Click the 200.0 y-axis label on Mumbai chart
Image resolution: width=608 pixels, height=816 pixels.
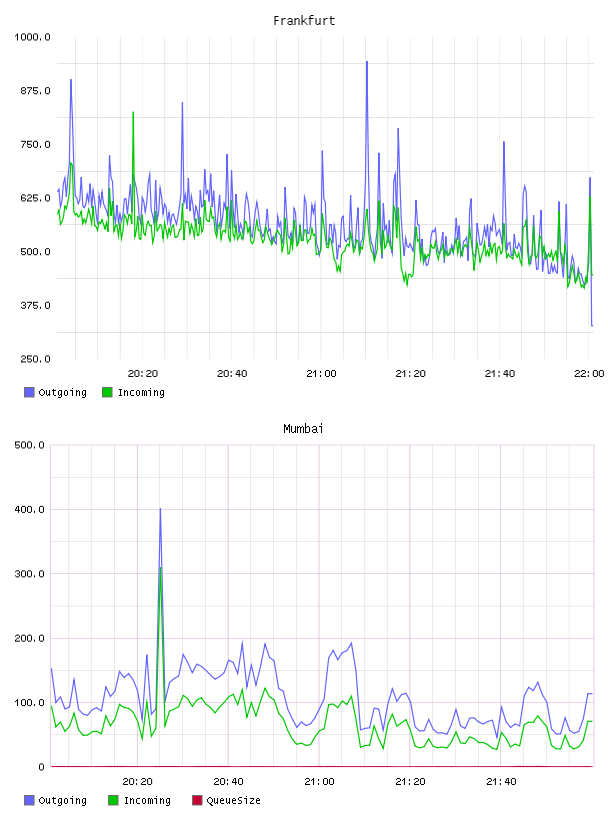point(29,638)
